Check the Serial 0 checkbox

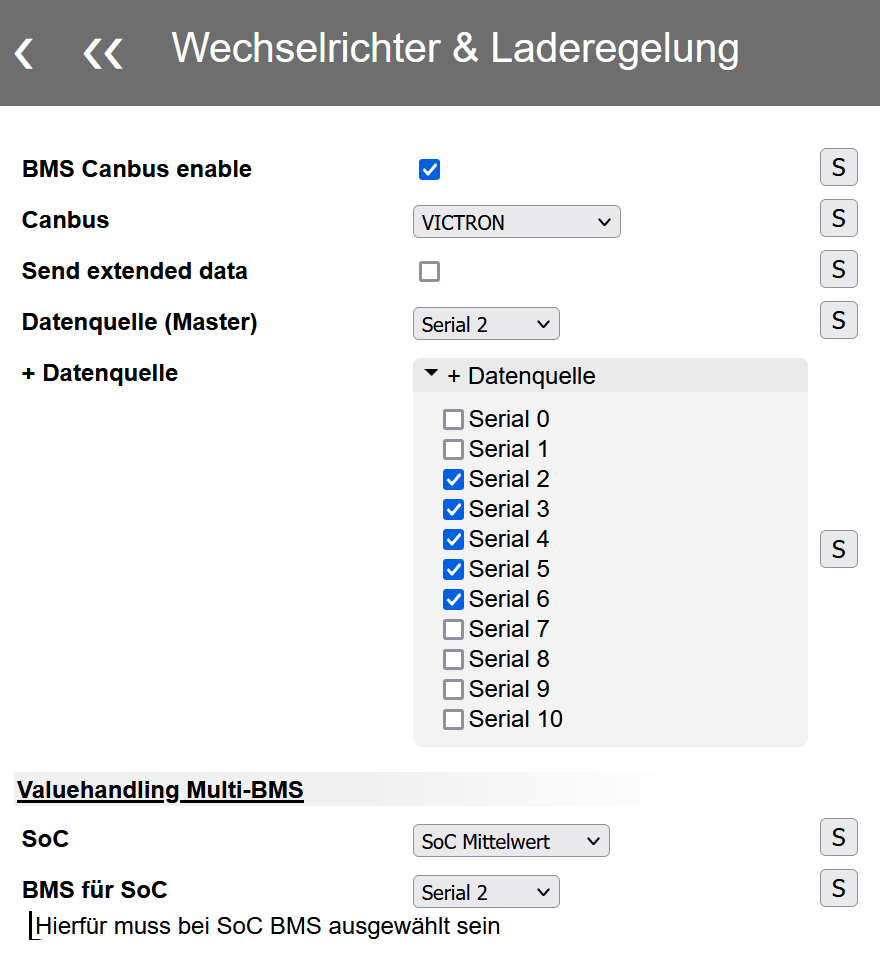pyautogui.click(x=453, y=419)
